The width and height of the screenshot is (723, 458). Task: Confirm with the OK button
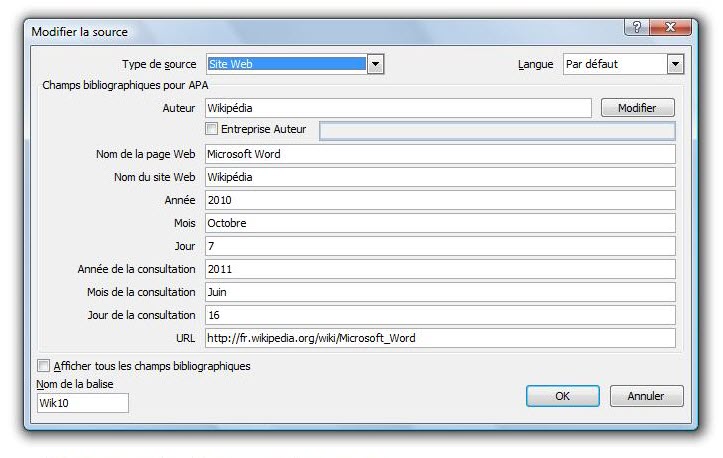pyautogui.click(x=562, y=396)
